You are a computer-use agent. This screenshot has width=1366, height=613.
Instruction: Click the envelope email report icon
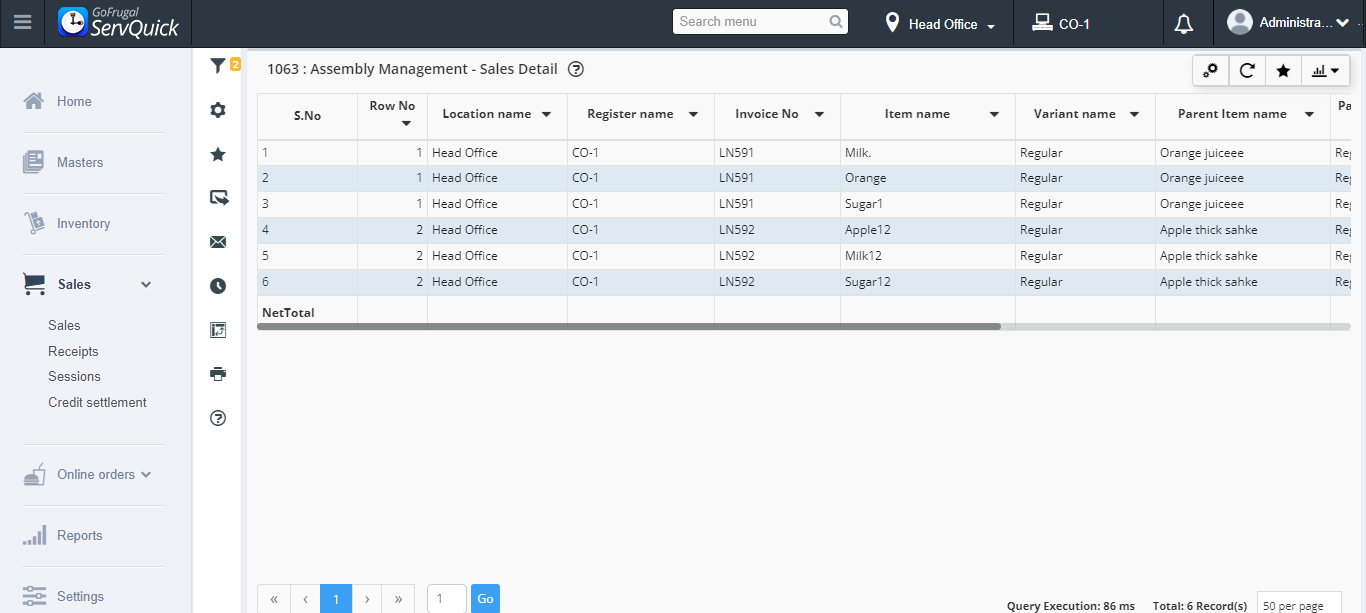point(218,242)
